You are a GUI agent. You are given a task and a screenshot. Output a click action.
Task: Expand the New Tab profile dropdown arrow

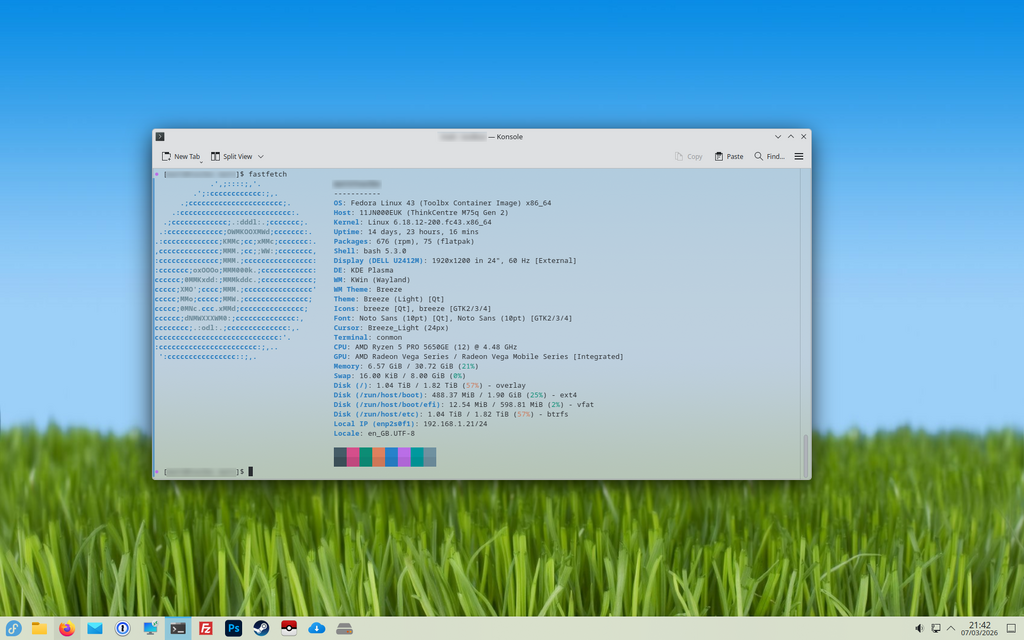click(x=201, y=161)
